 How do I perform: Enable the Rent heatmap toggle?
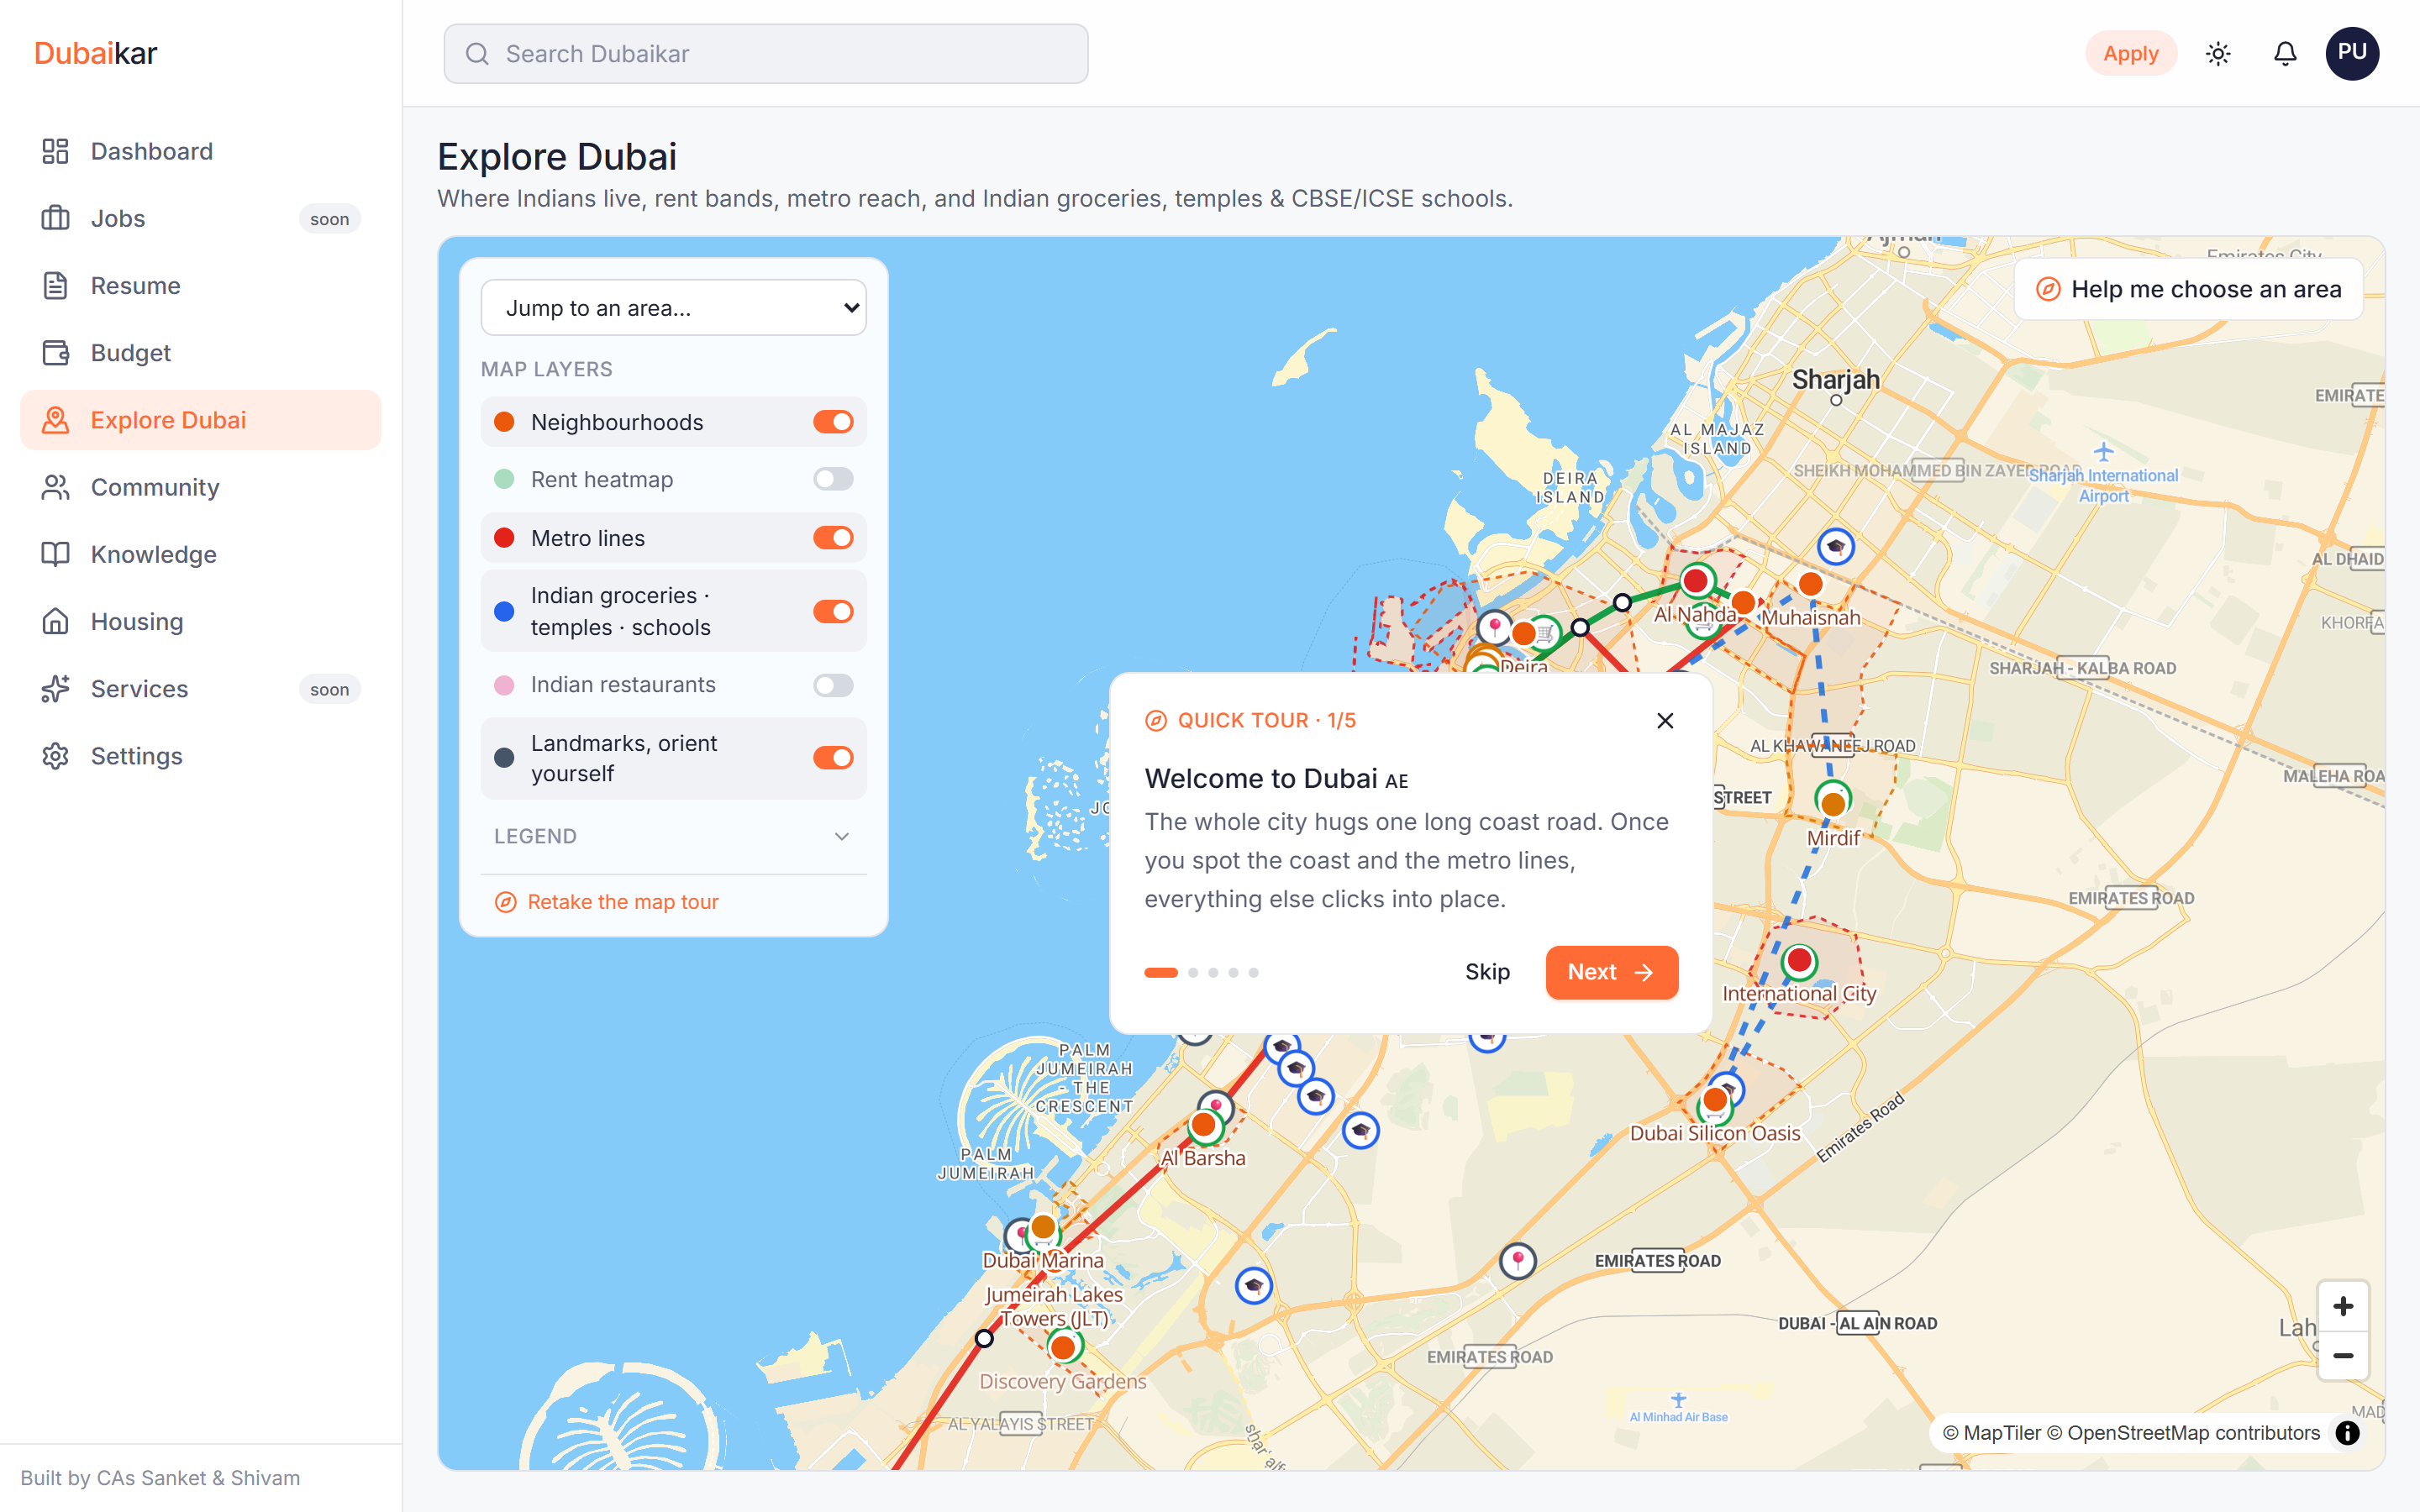tap(833, 479)
